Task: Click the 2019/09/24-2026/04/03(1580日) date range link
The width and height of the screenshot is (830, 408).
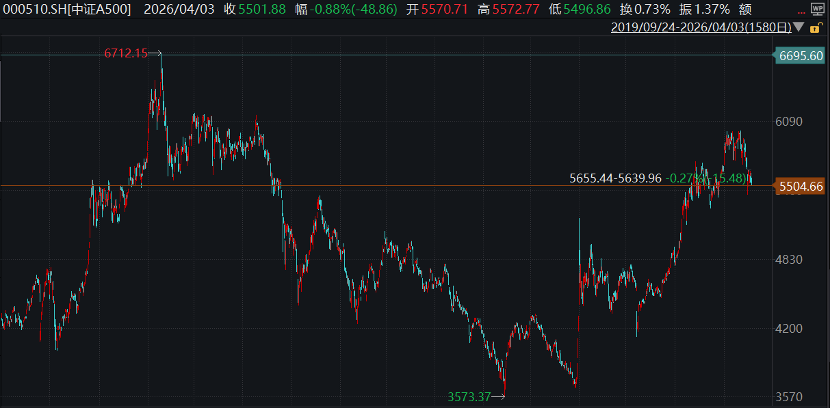Action: pos(701,28)
